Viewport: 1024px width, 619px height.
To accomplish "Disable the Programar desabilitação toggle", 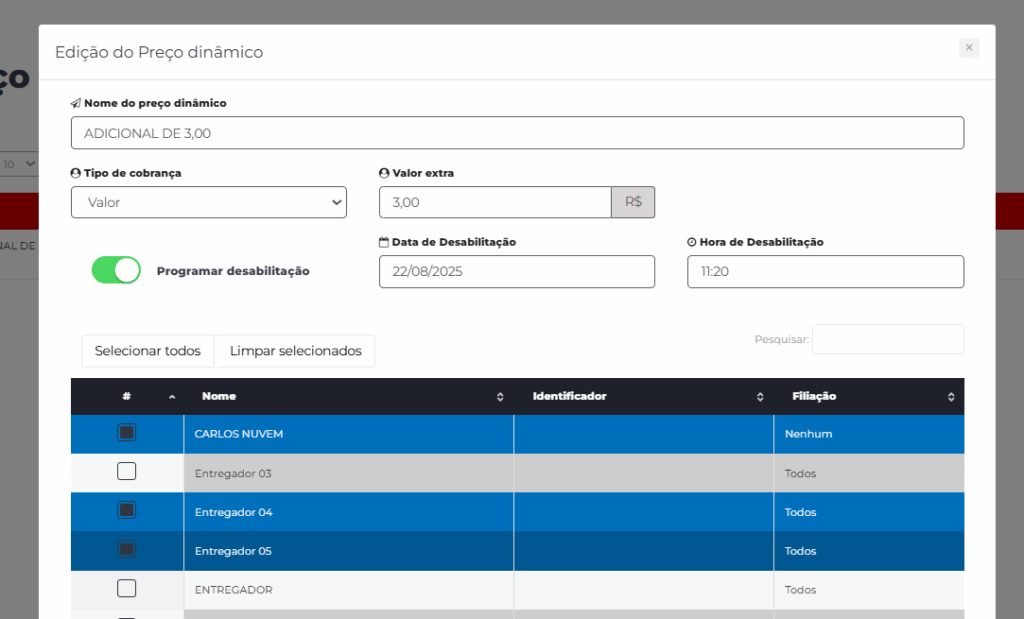I will click(x=116, y=270).
